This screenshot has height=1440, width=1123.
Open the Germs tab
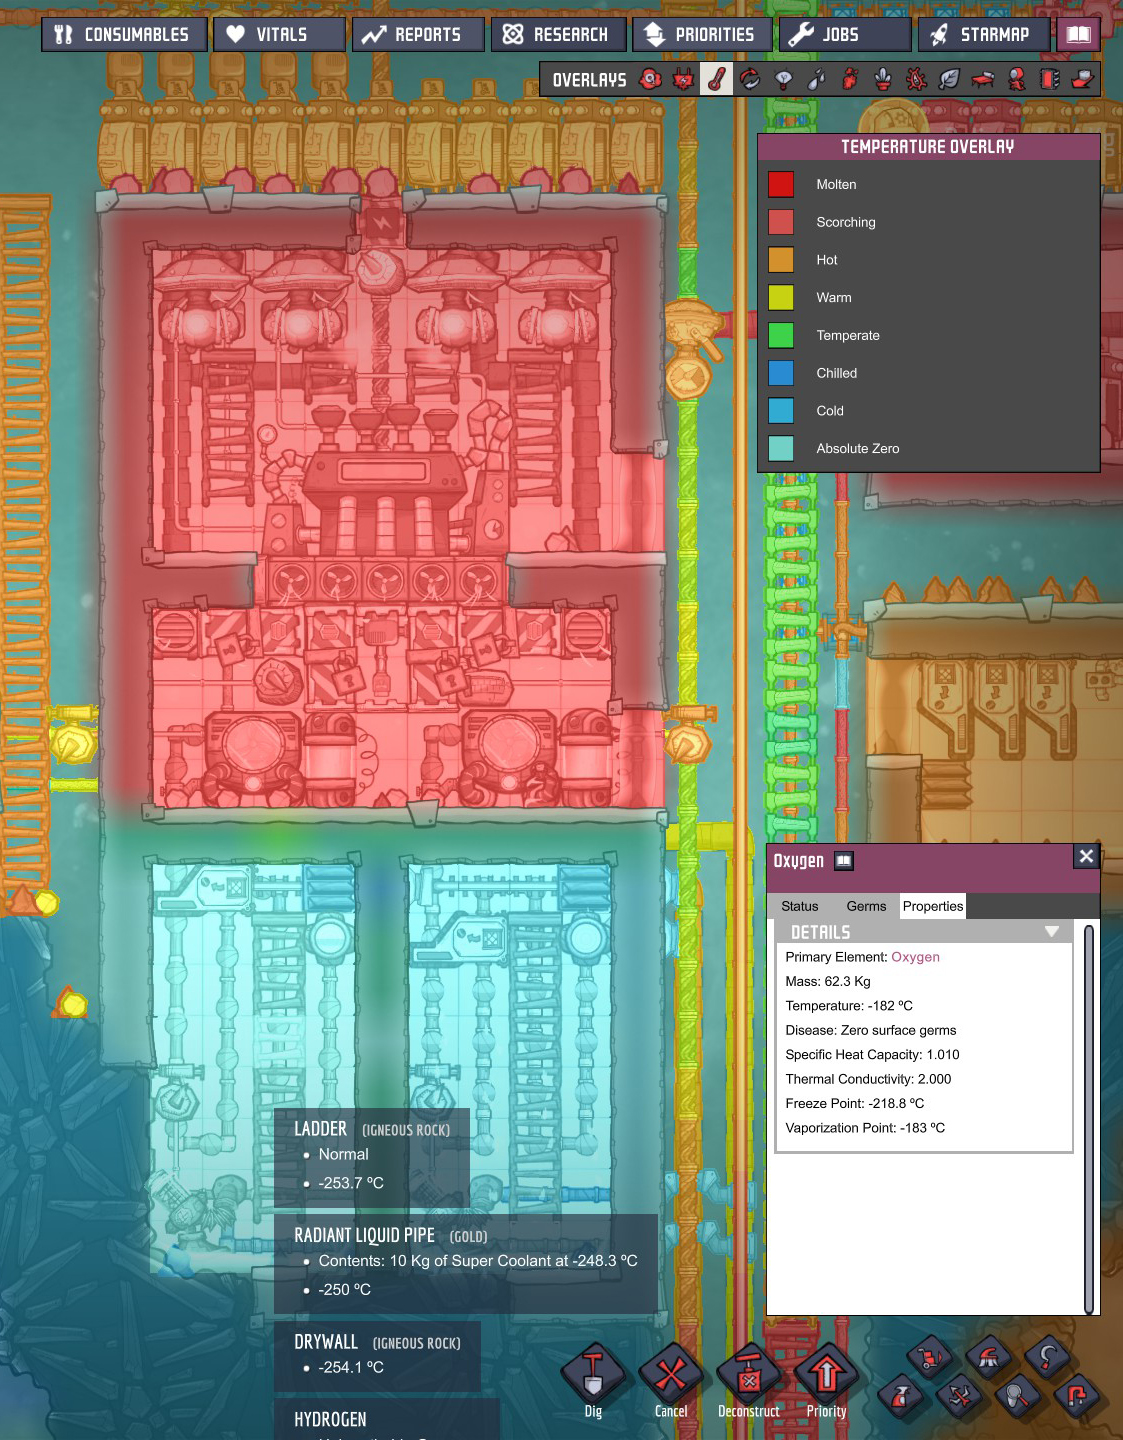(x=866, y=906)
